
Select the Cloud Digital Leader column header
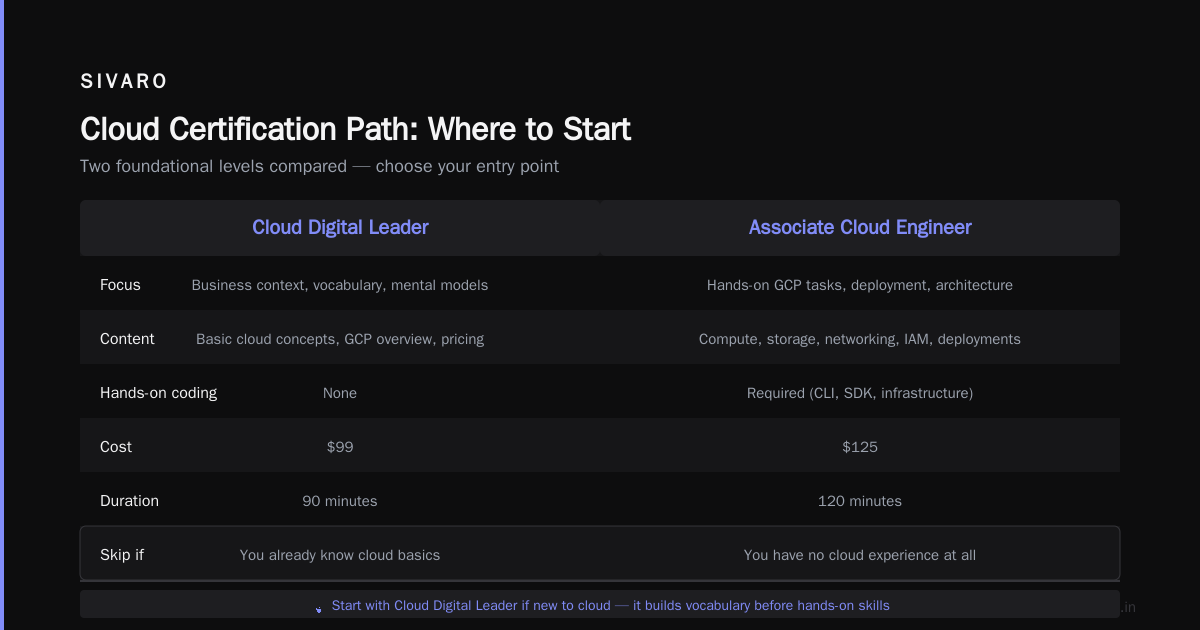tap(340, 228)
